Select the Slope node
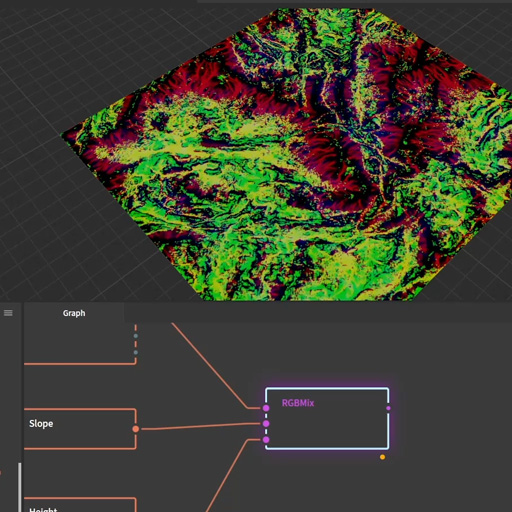 pos(80,429)
